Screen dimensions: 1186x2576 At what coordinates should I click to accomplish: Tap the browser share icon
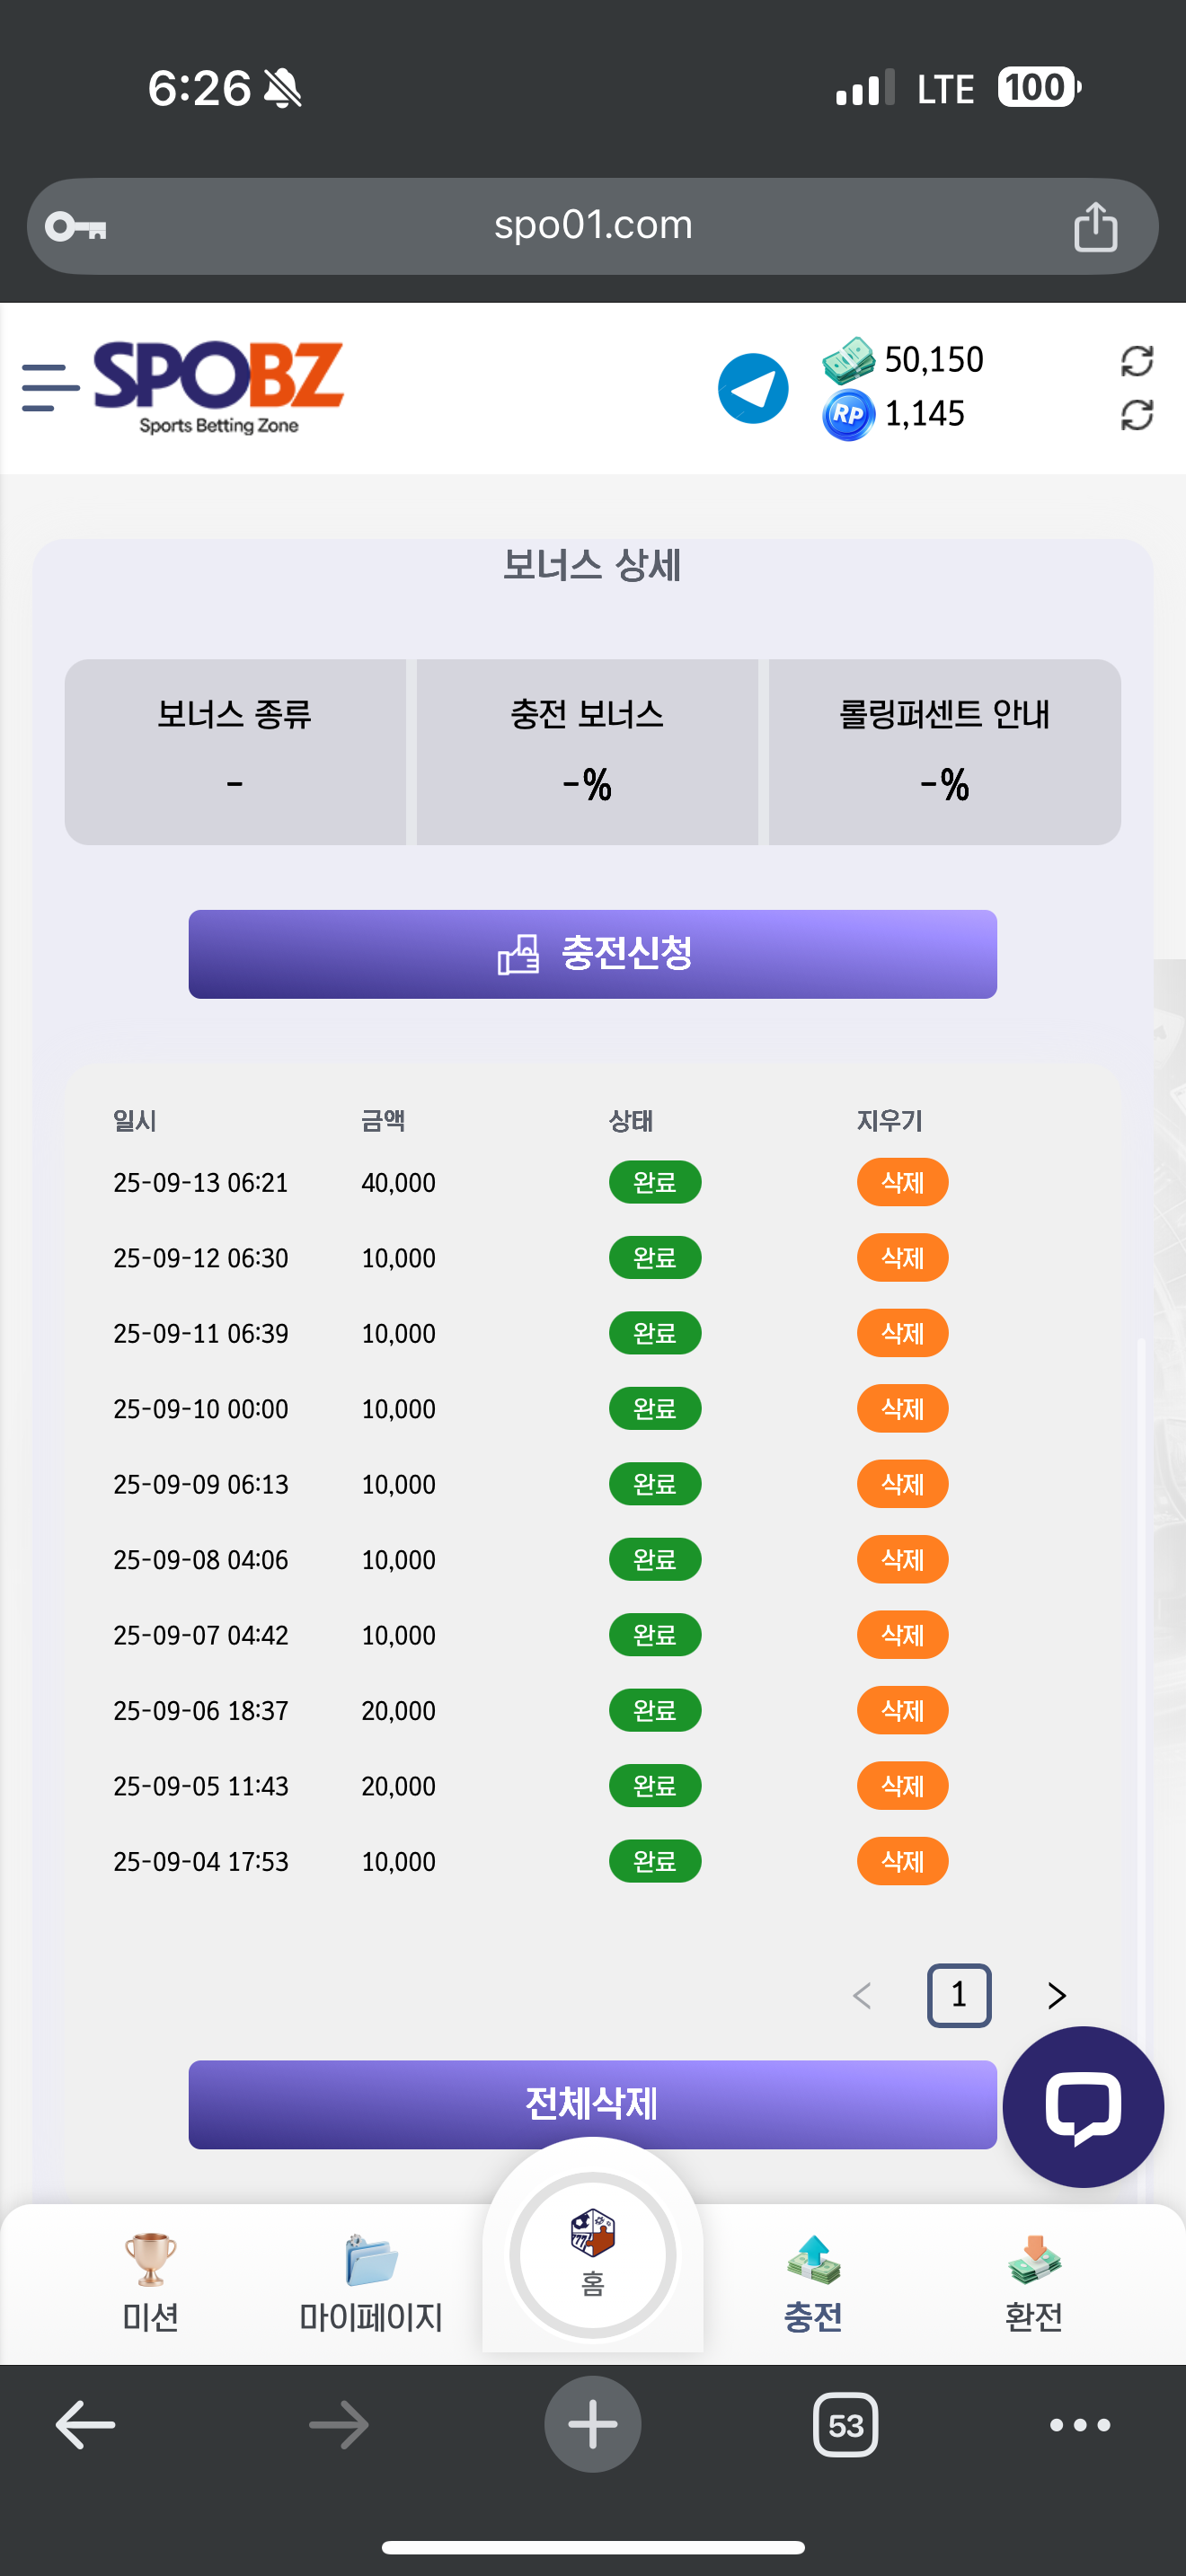coord(1095,227)
